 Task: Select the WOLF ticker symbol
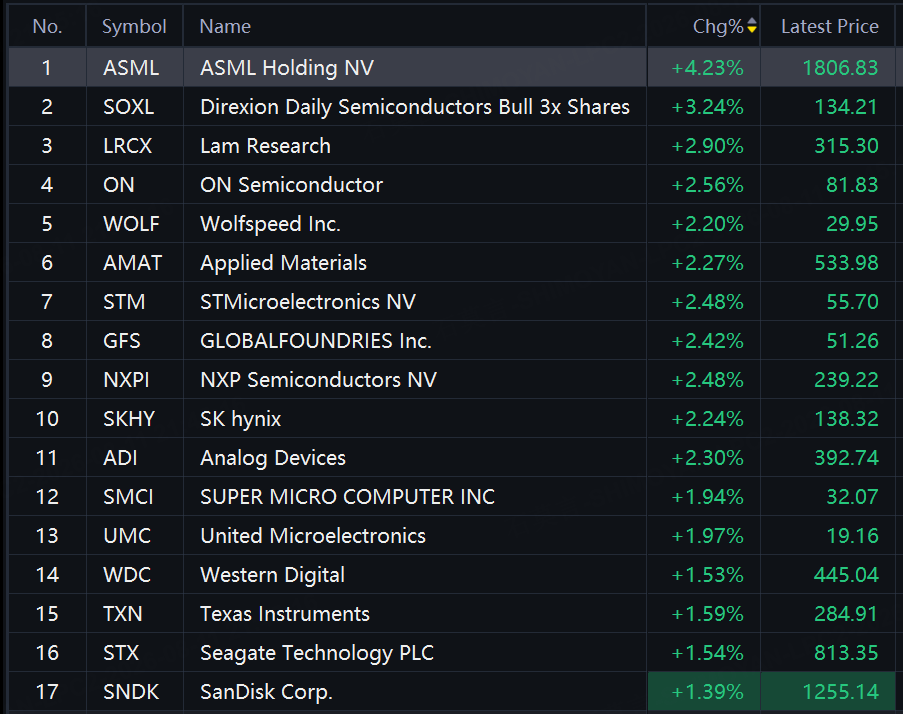pos(131,223)
